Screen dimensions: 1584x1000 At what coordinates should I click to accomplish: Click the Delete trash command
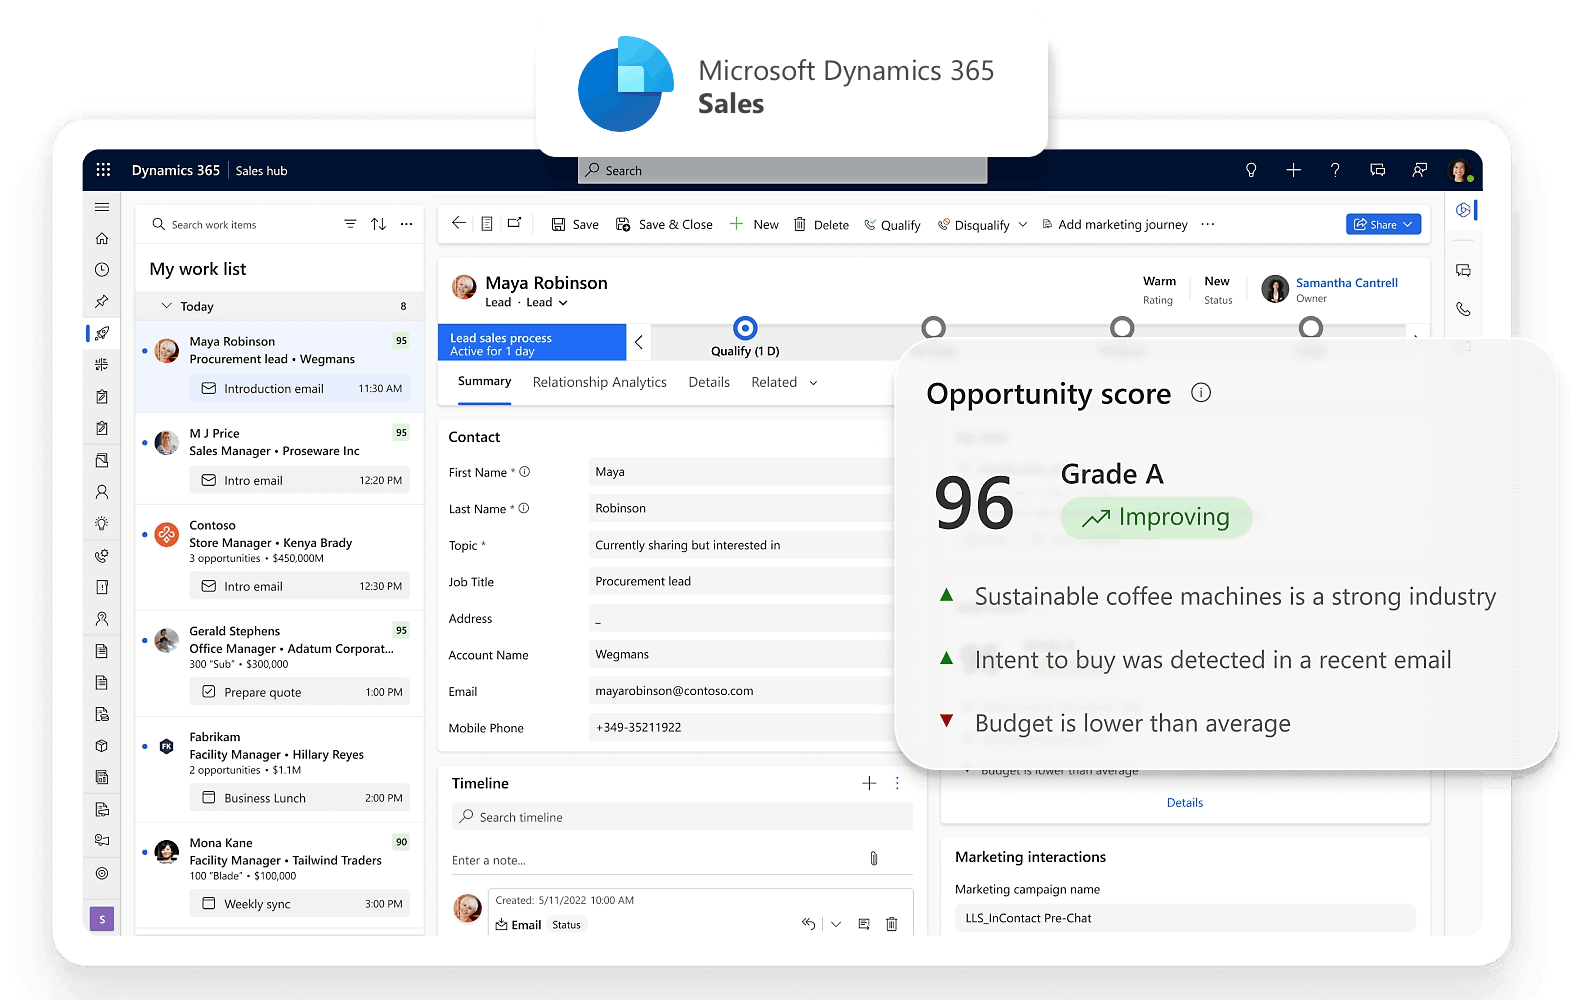tap(821, 225)
